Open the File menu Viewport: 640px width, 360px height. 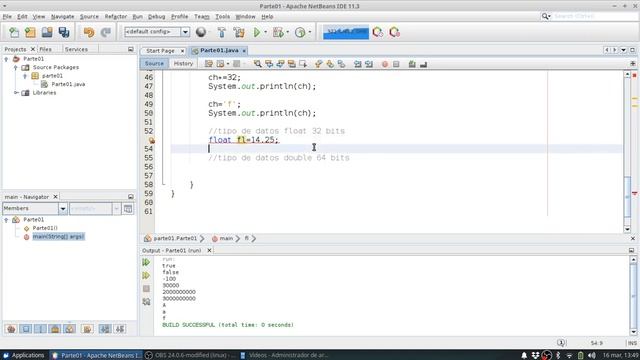point(7,16)
